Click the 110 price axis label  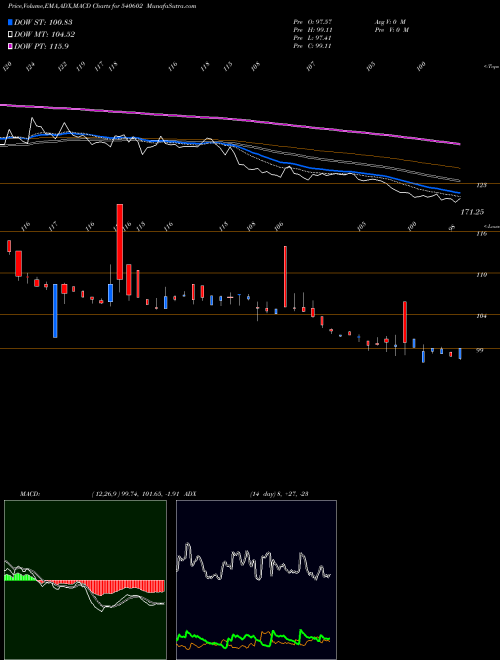(x=481, y=275)
